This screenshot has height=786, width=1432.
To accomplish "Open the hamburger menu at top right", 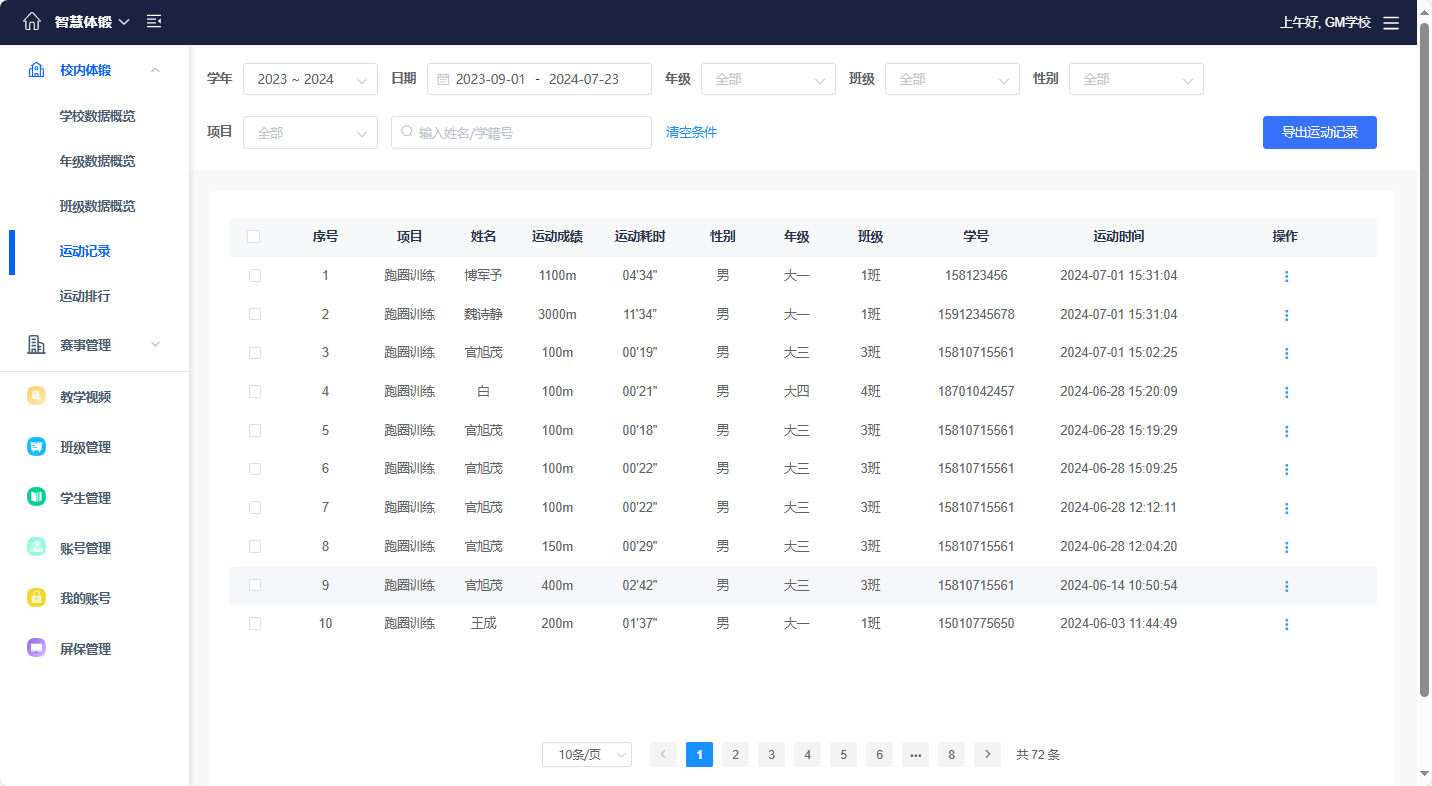I will [1391, 22].
